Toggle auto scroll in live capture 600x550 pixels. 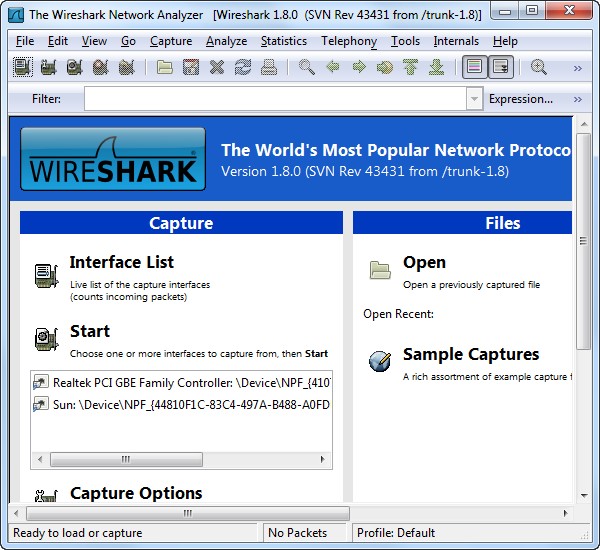click(x=501, y=67)
